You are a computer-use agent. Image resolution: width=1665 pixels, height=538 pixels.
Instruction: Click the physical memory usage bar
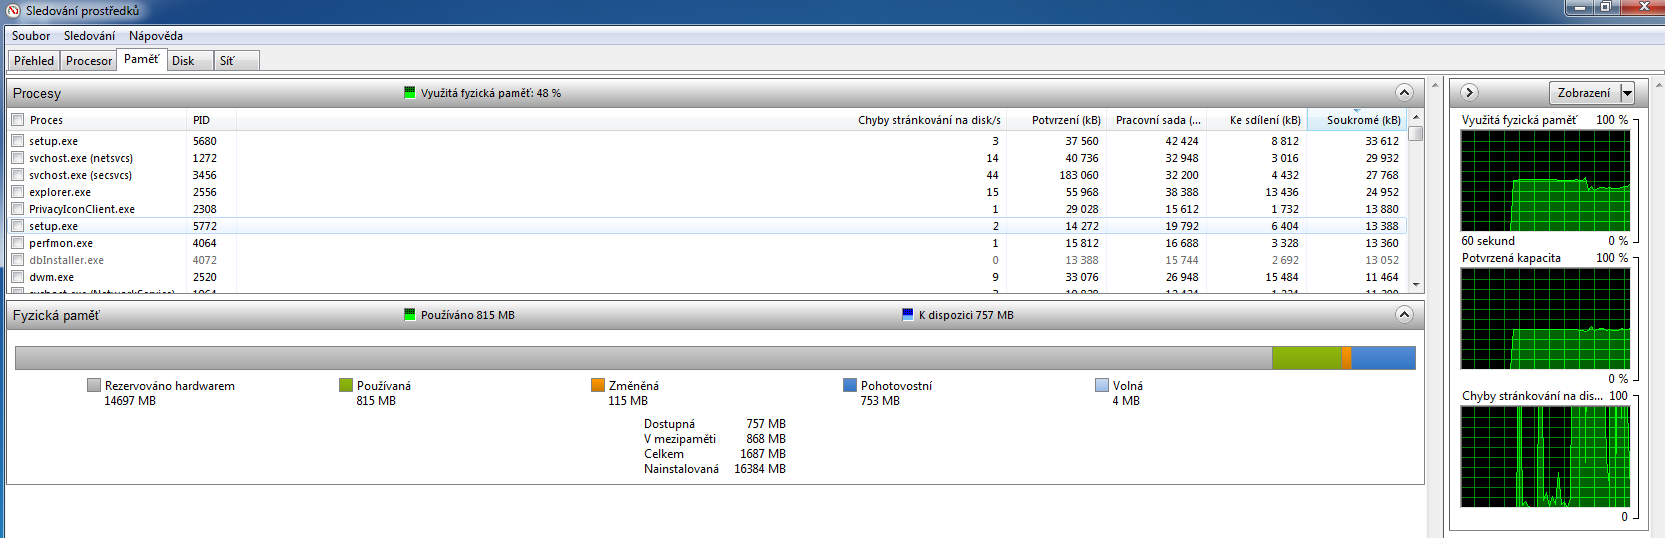point(715,358)
